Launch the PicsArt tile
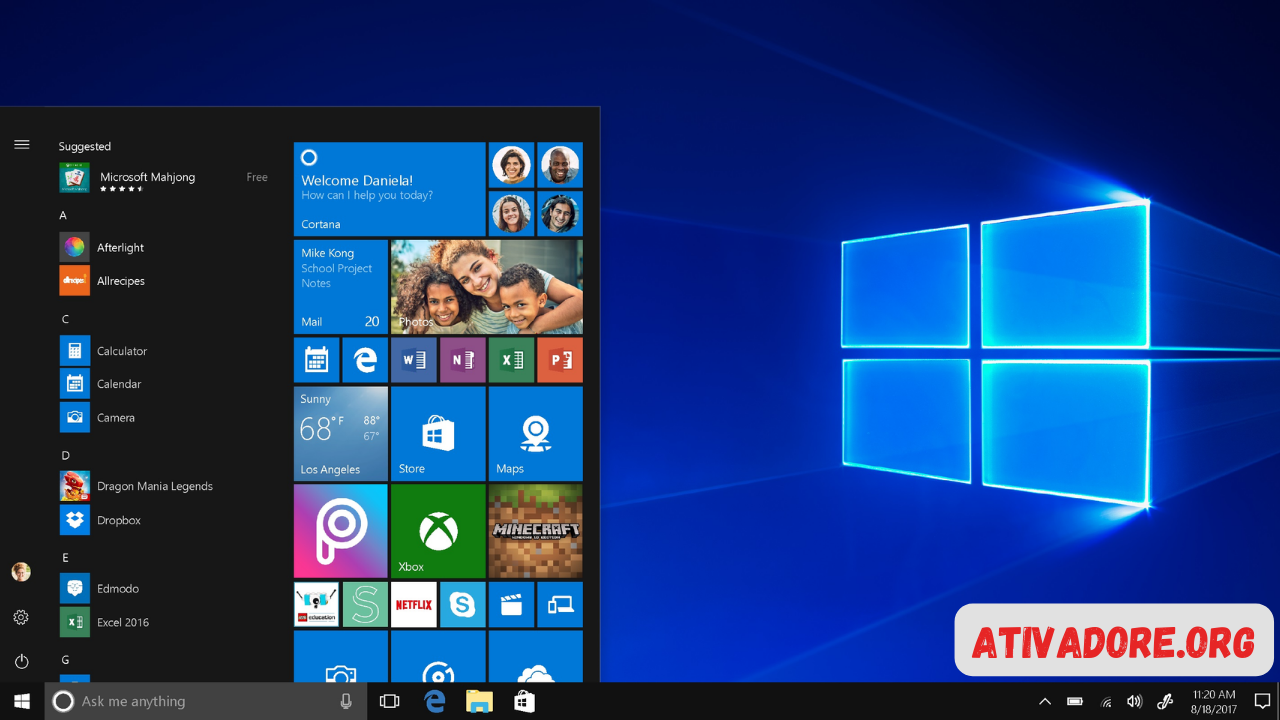This screenshot has height=720, width=1280. [x=340, y=531]
